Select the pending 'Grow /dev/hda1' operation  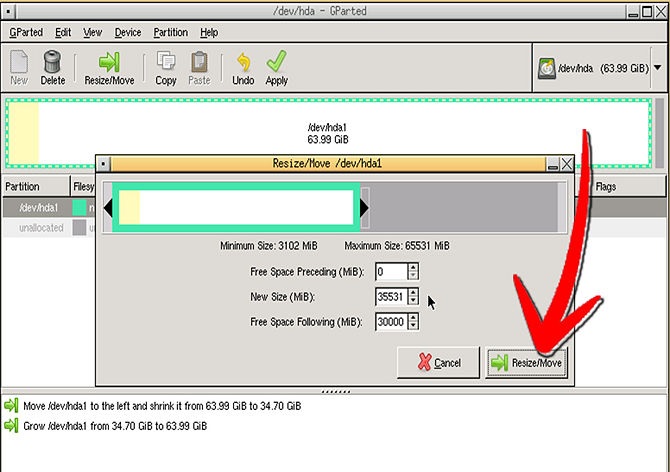(115, 426)
